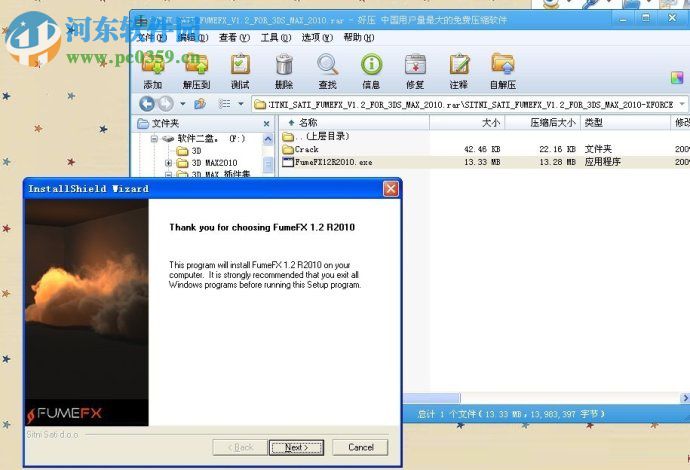Click the disabled Back button in wizard
Viewport: 690px width, 470px height.
tap(240, 448)
